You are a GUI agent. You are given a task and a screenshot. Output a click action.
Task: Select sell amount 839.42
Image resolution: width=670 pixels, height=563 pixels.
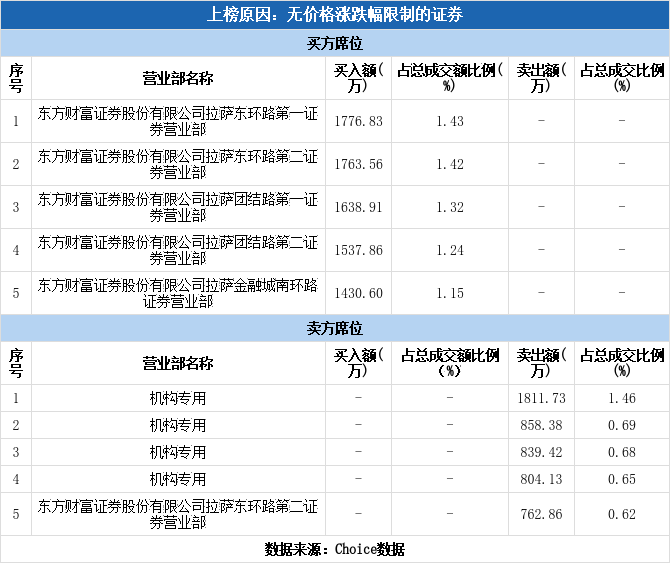click(541, 452)
